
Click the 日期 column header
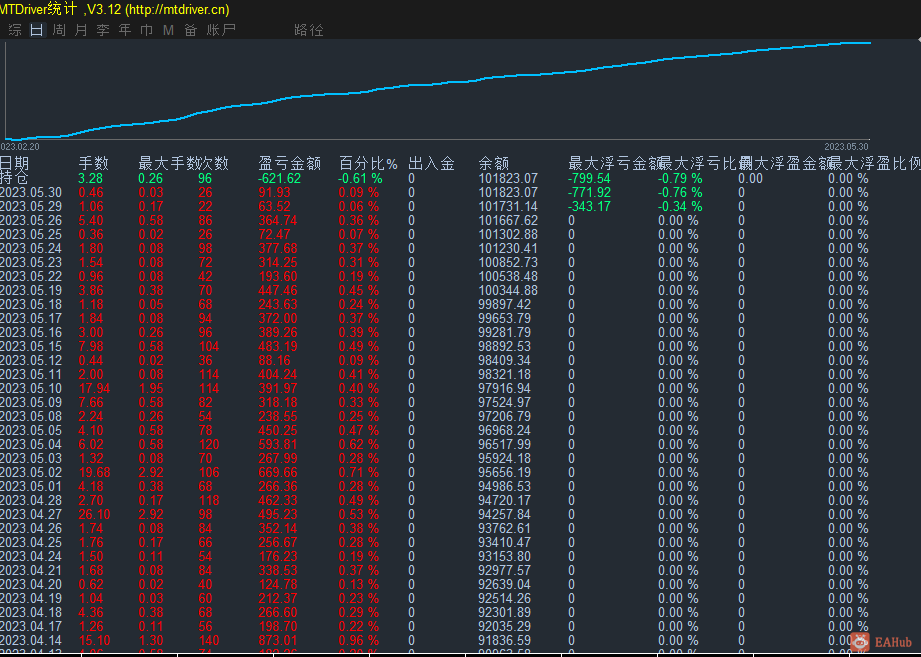(x=14, y=163)
